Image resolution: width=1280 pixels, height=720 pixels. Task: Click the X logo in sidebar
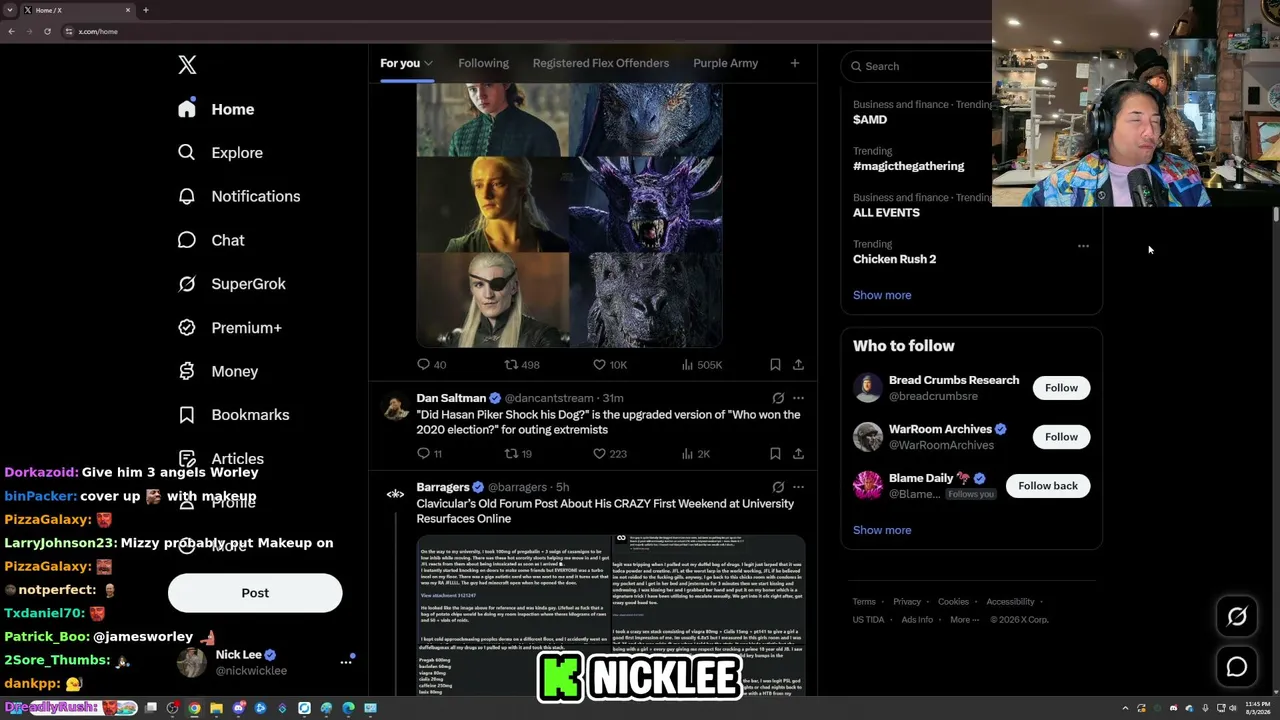click(187, 65)
